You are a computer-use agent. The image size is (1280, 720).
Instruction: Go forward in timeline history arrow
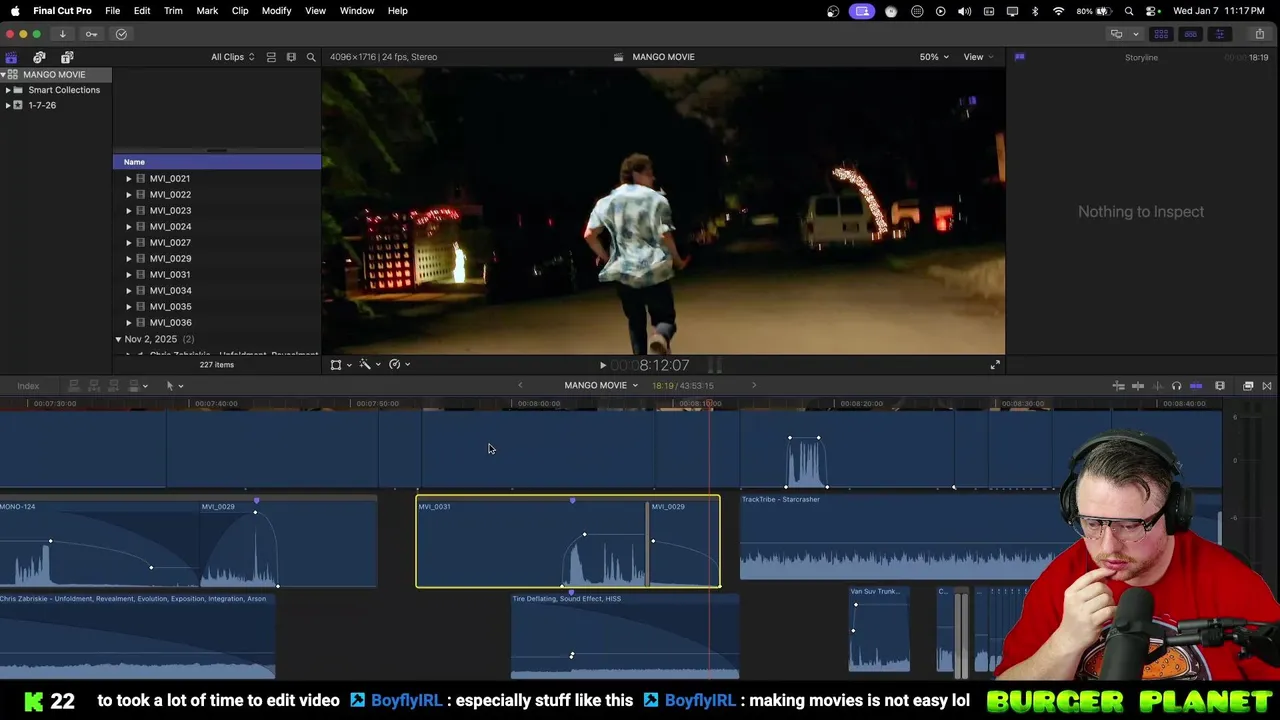(x=754, y=386)
